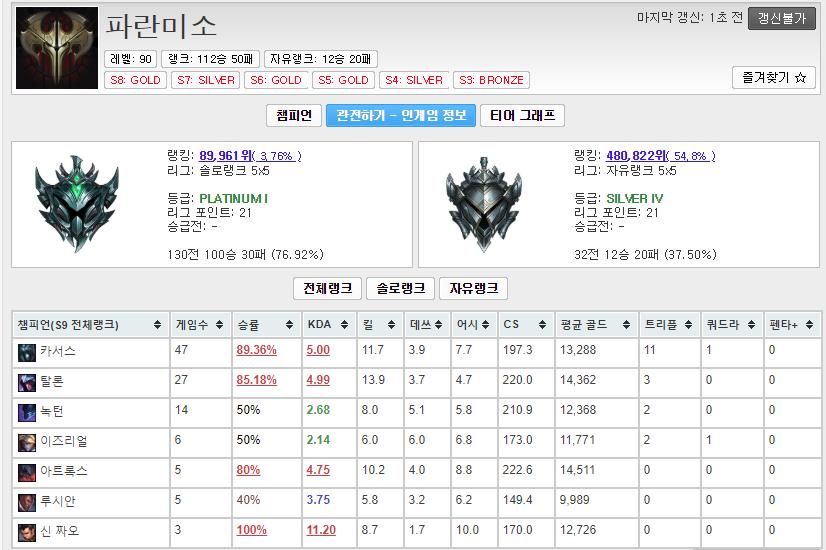
Task: Sort table by KDA column
Action: [x=329, y=325]
